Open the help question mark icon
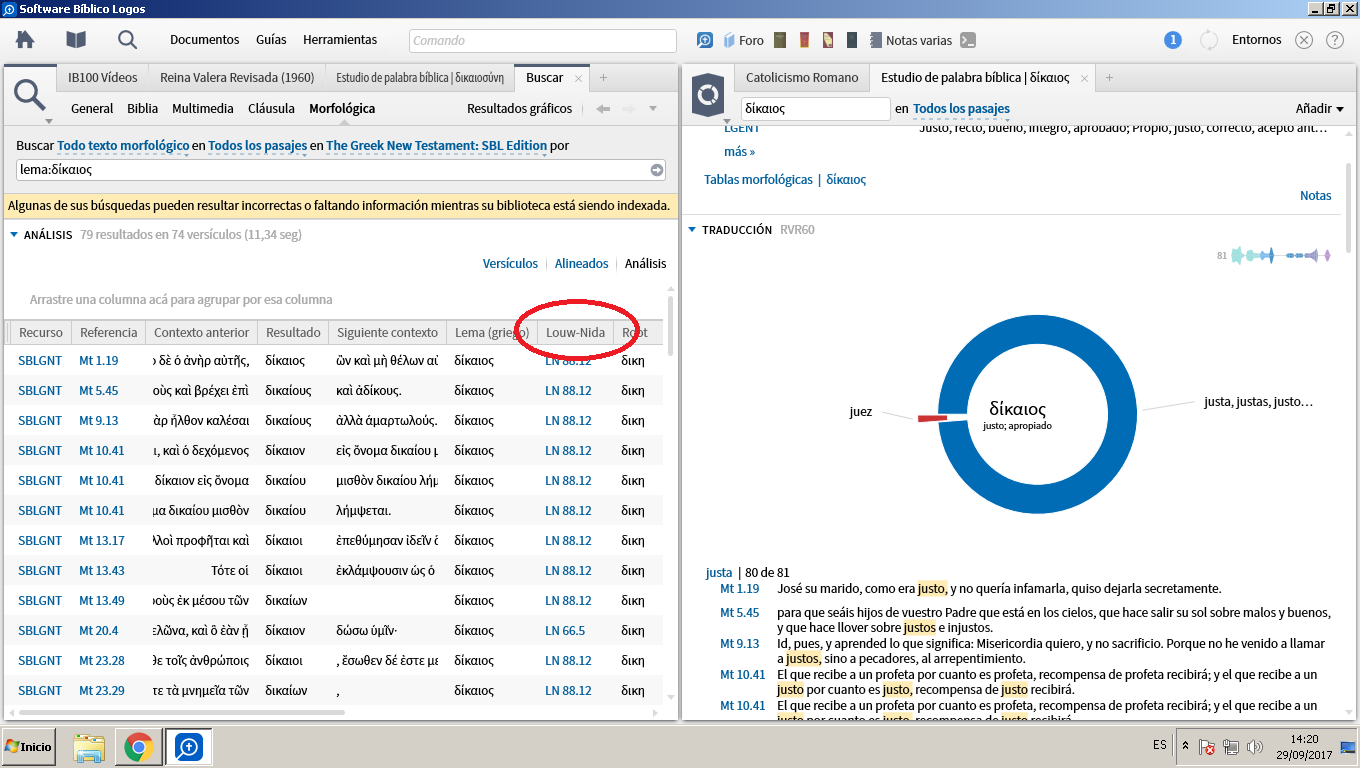This screenshot has width=1360, height=768. pyautogui.click(x=1334, y=40)
